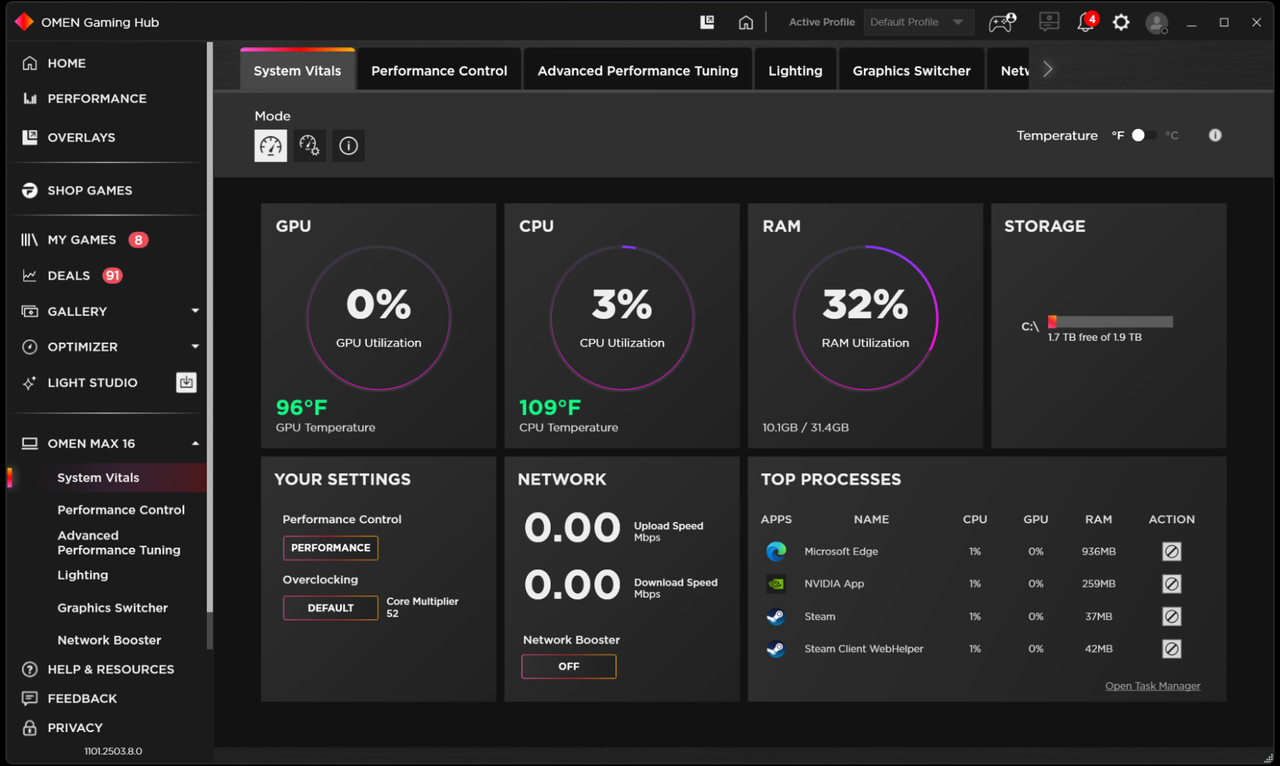Screen dimensions: 1280x766
Task: Toggle the PERFORMANCE control setting button
Action: tap(331, 548)
